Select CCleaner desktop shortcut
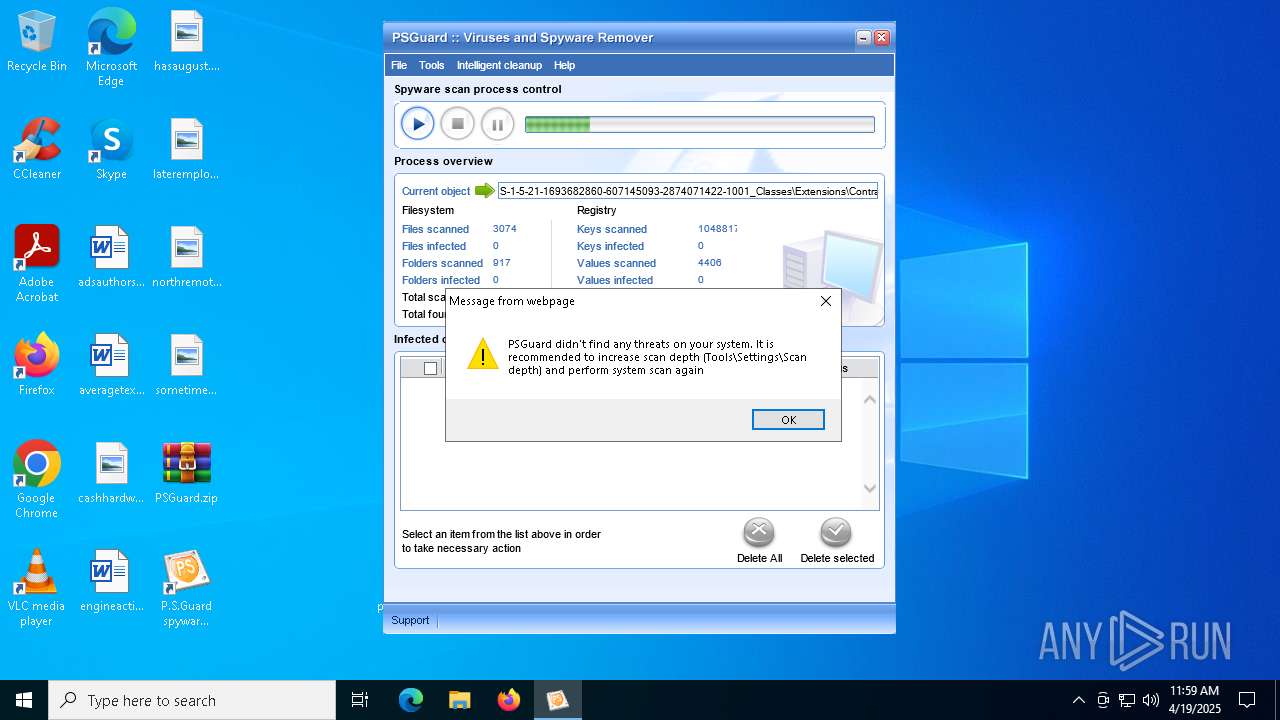 [x=37, y=150]
